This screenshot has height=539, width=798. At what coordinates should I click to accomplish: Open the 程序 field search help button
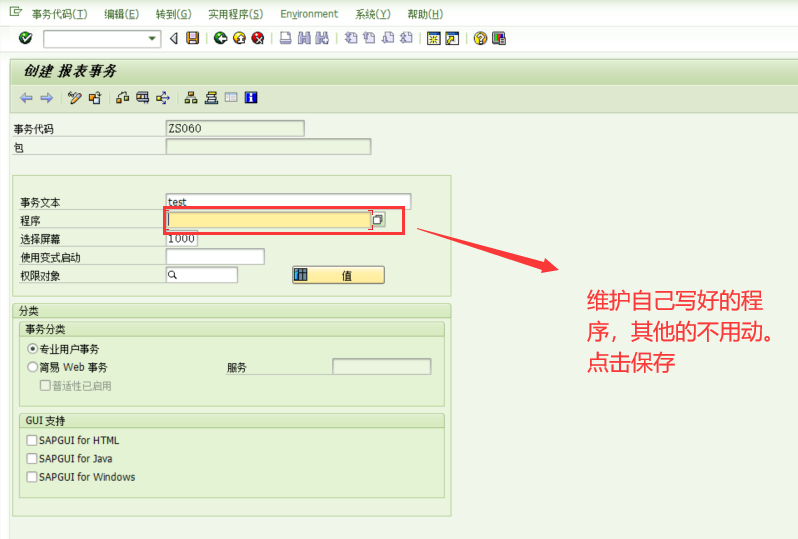378,220
